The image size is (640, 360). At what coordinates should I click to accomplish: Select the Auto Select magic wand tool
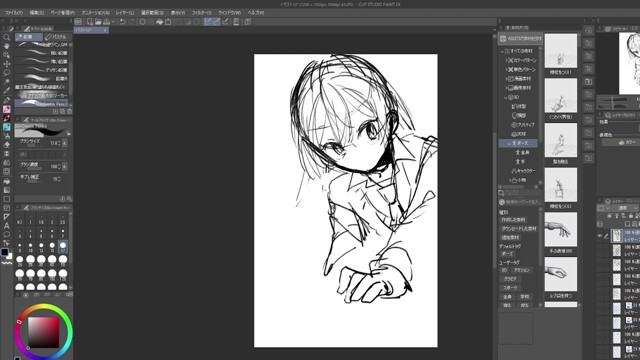[x=7, y=82]
